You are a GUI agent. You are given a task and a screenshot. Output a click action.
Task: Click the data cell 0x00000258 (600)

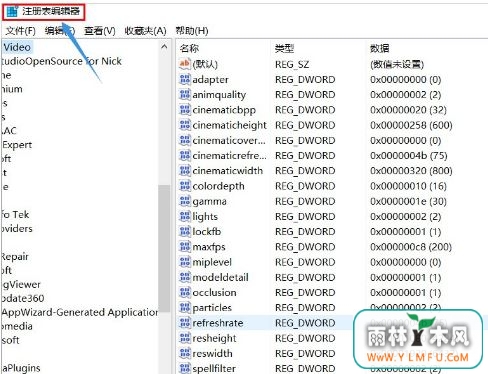click(411, 125)
